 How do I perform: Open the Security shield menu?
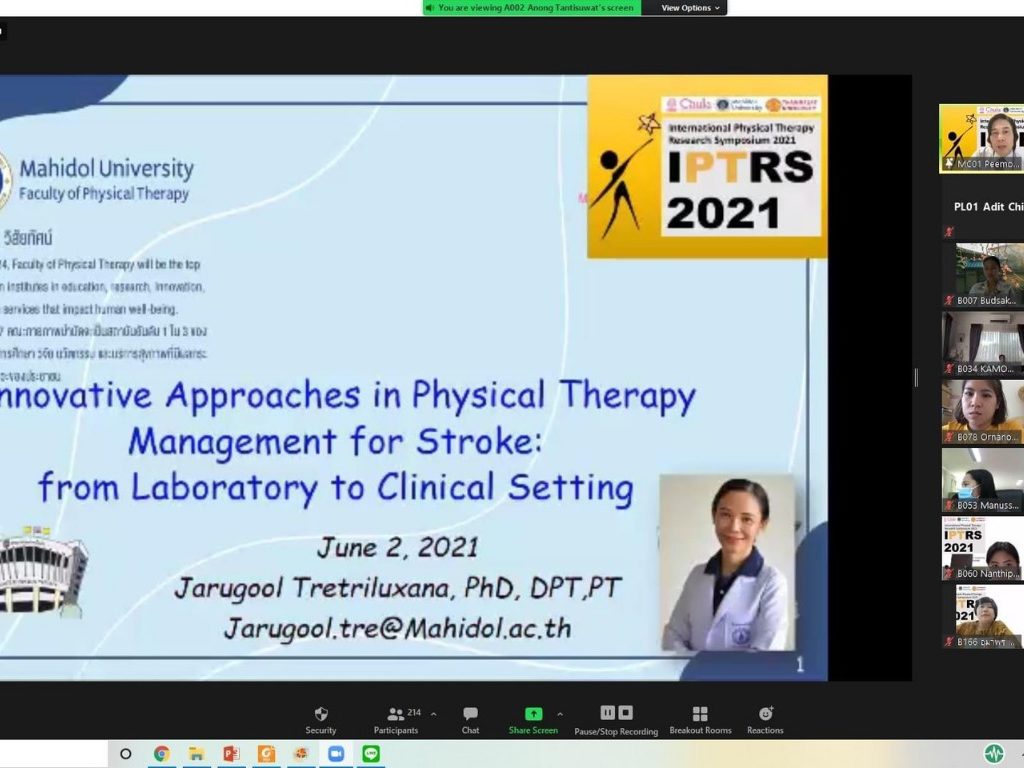pos(321,720)
